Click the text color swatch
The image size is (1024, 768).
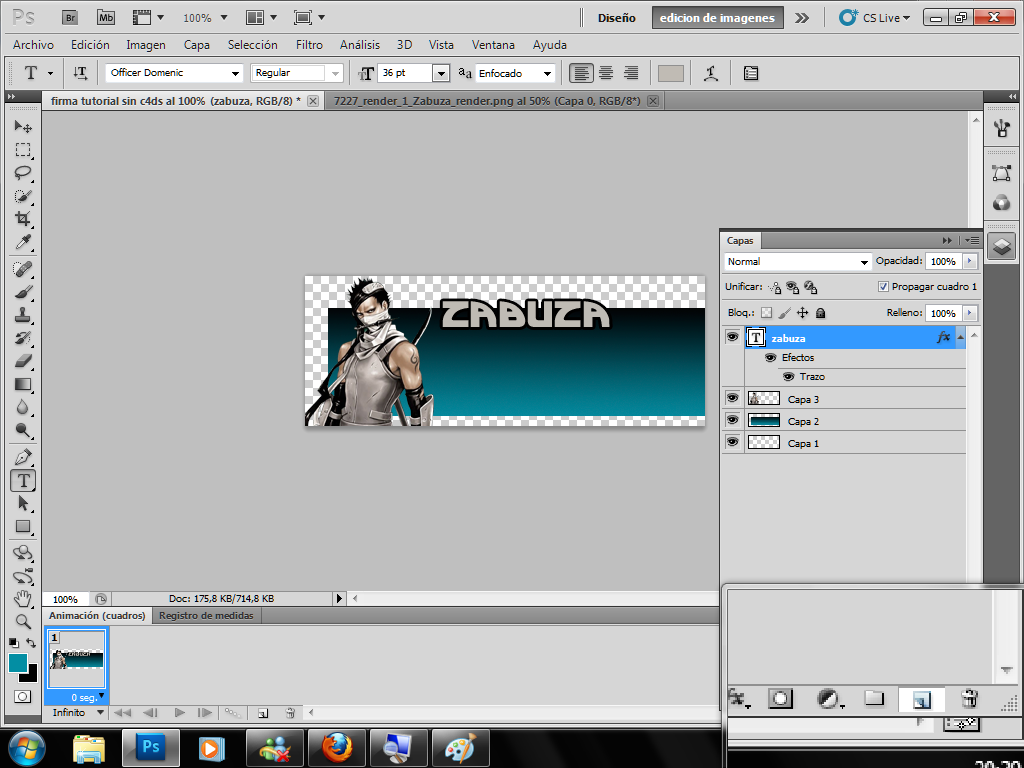click(671, 73)
